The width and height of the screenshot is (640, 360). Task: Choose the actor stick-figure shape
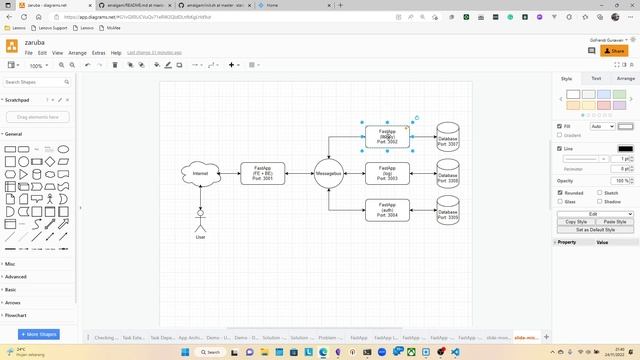[50, 199]
